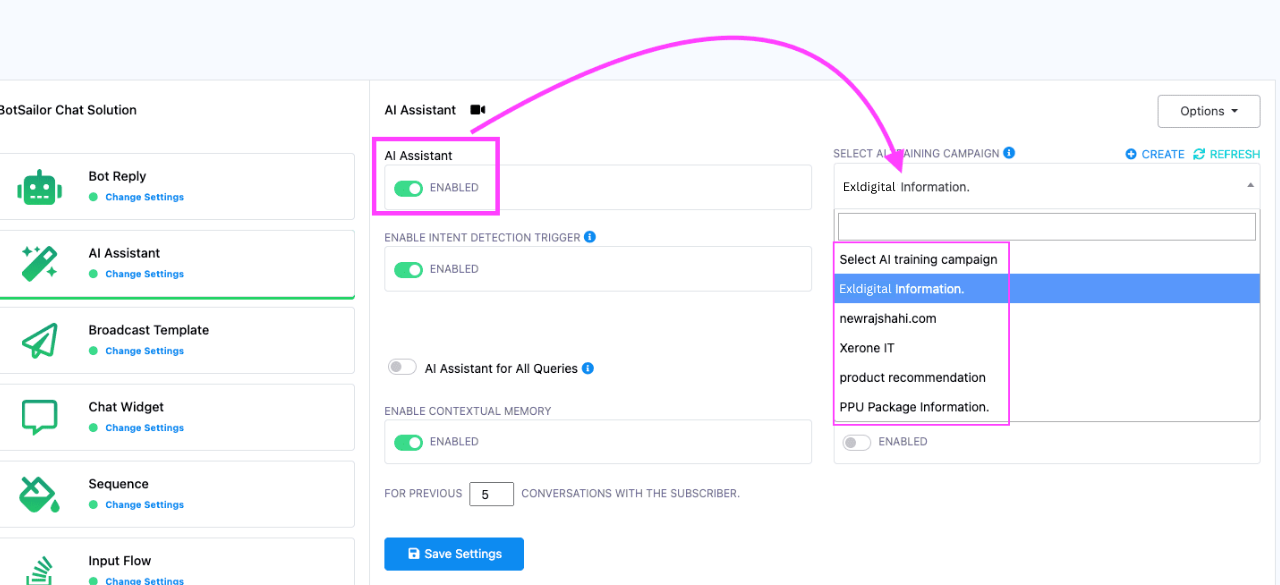
Task: Click the CREATE link
Action: click(x=1155, y=154)
